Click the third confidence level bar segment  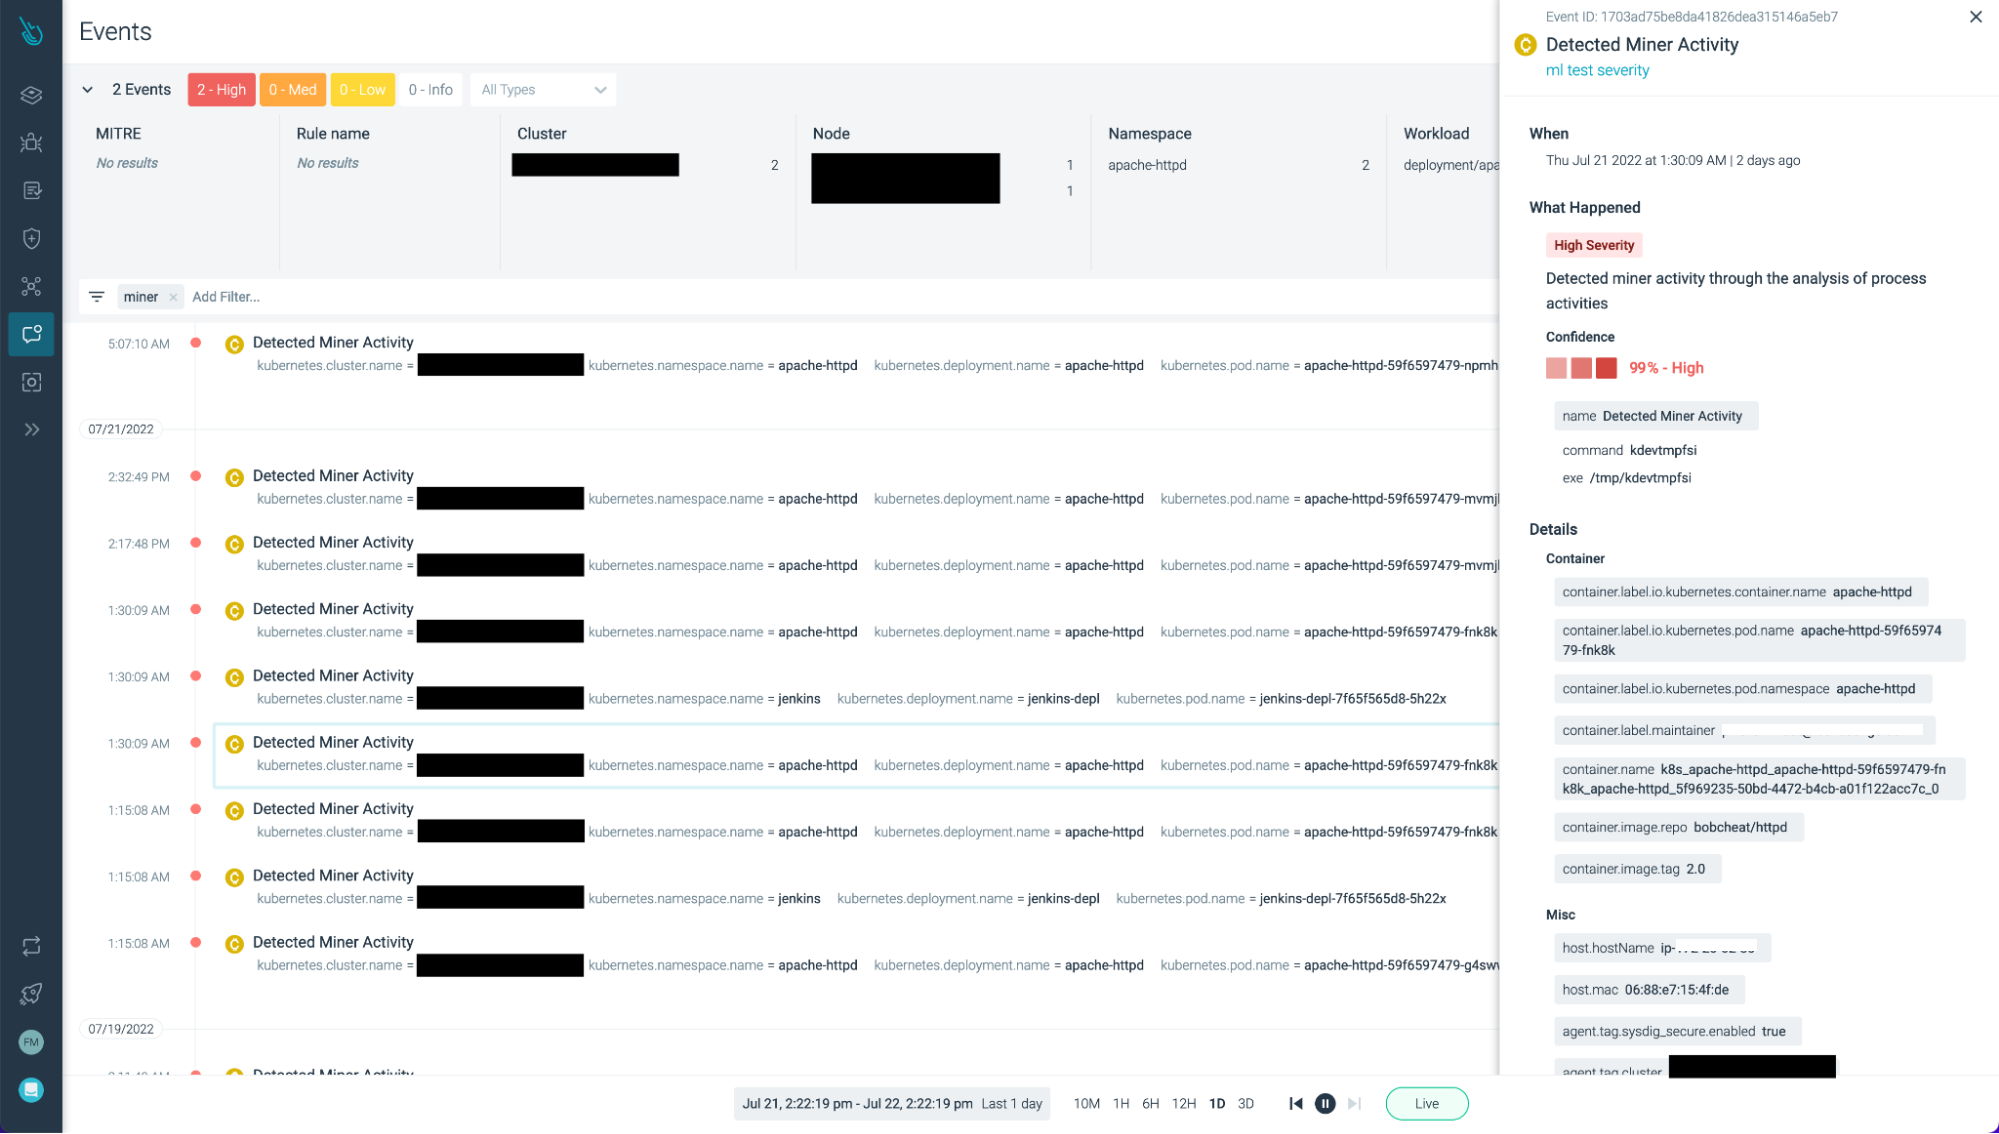(1606, 368)
